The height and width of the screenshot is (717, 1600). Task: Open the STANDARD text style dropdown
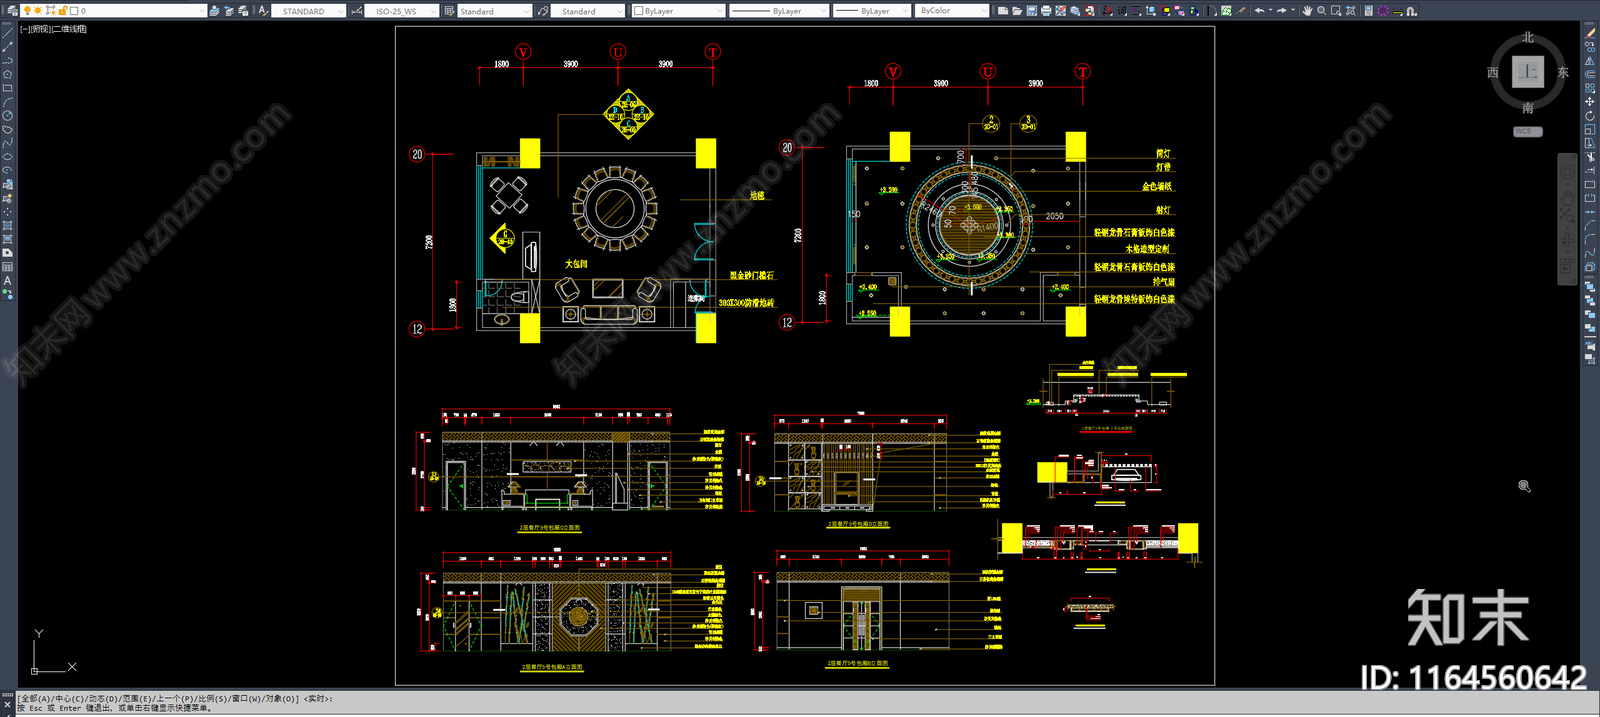coord(340,11)
